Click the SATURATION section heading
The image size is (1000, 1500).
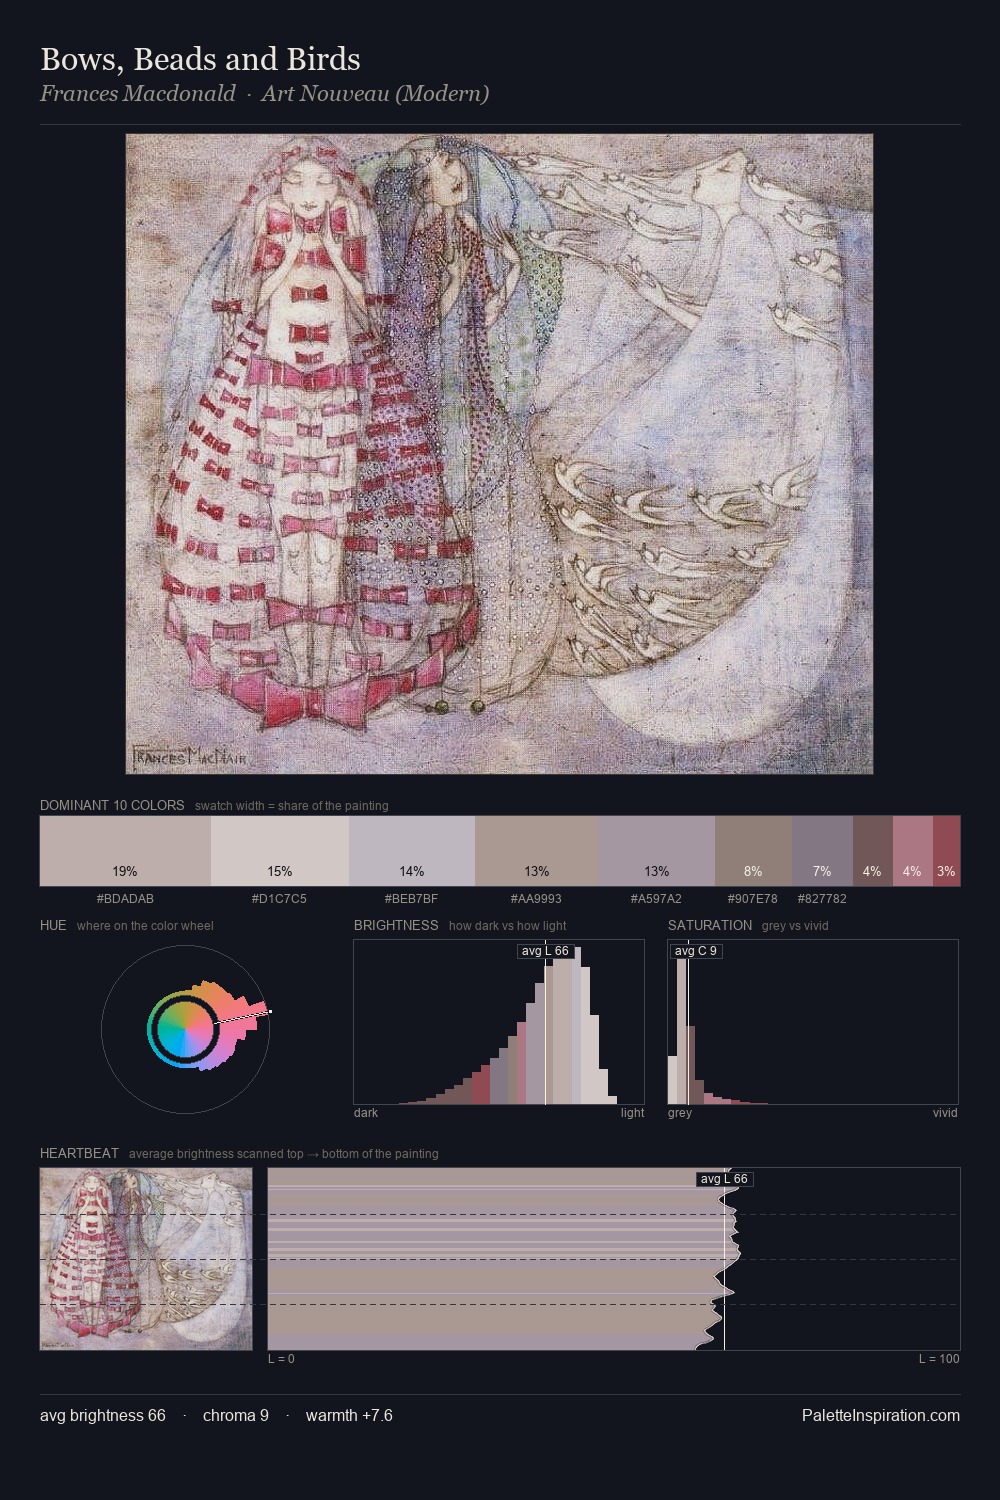tap(710, 925)
